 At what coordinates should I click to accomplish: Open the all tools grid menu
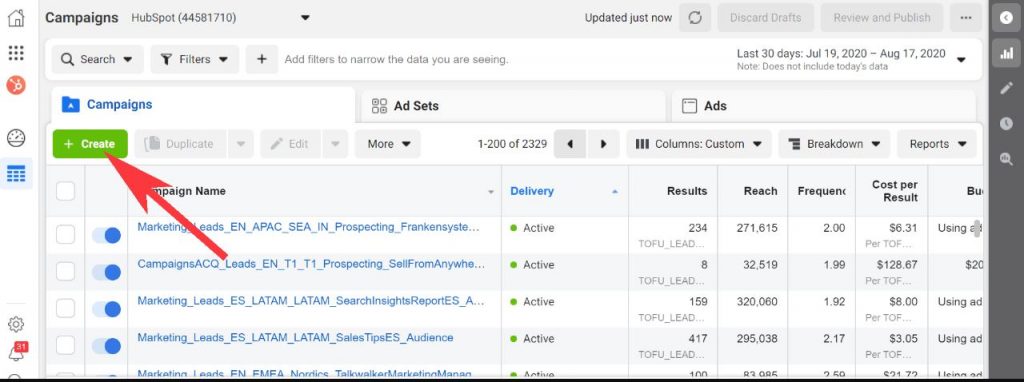click(x=16, y=52)
